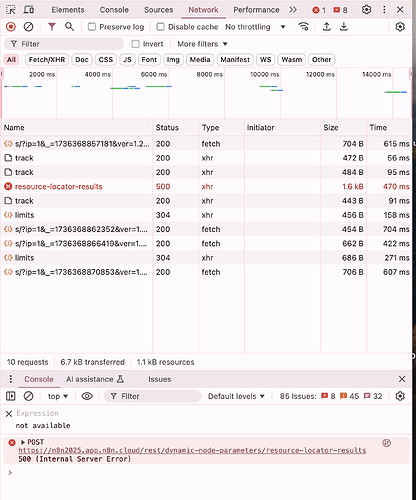Sort requests by Status column header
The width and height of the screenshot is (416, 500).
[x=175, y=128]
